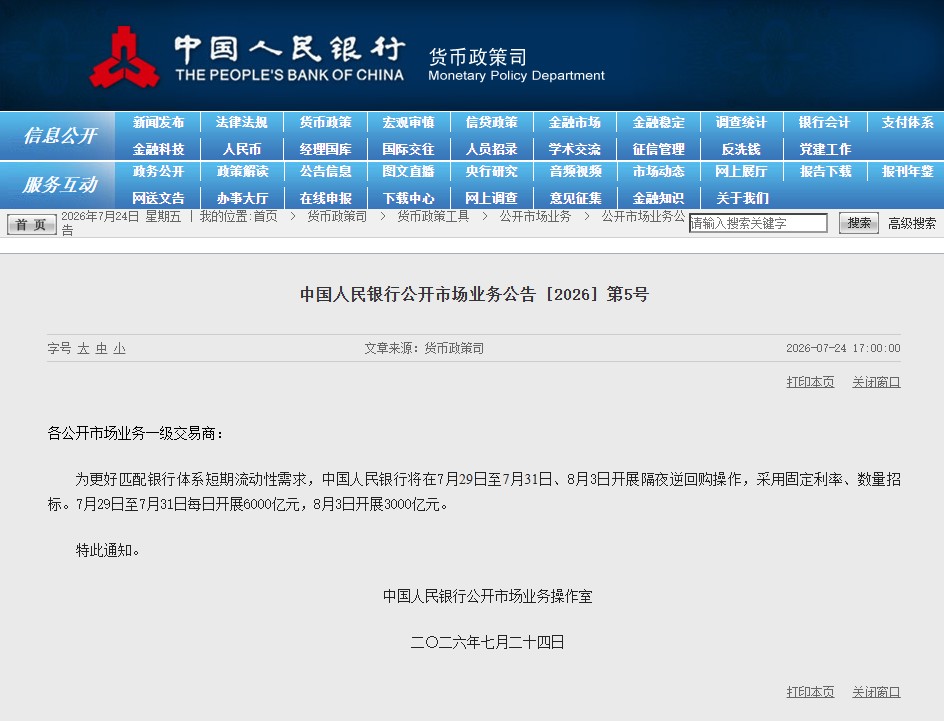The image size is (944, 721).
Task: Open 政务公开 under 服务互动
Action: pos(158,172)
